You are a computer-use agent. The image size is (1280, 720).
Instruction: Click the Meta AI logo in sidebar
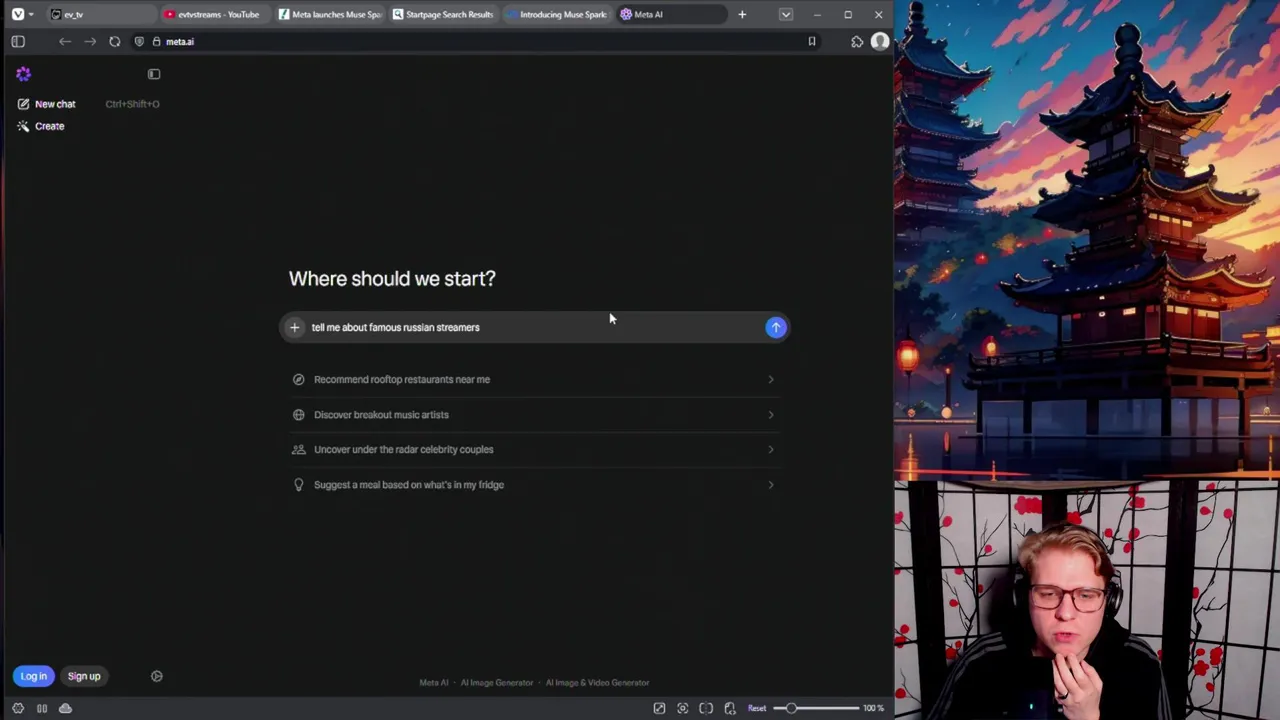23,74
